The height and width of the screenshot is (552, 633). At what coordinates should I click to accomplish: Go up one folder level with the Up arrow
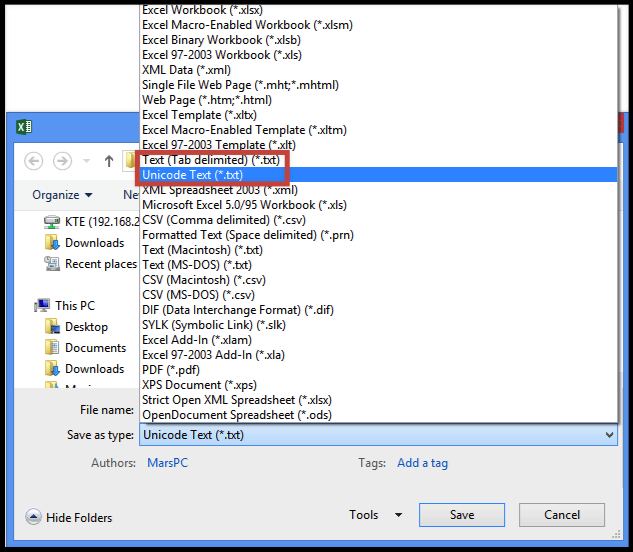[x=109, y=161]
